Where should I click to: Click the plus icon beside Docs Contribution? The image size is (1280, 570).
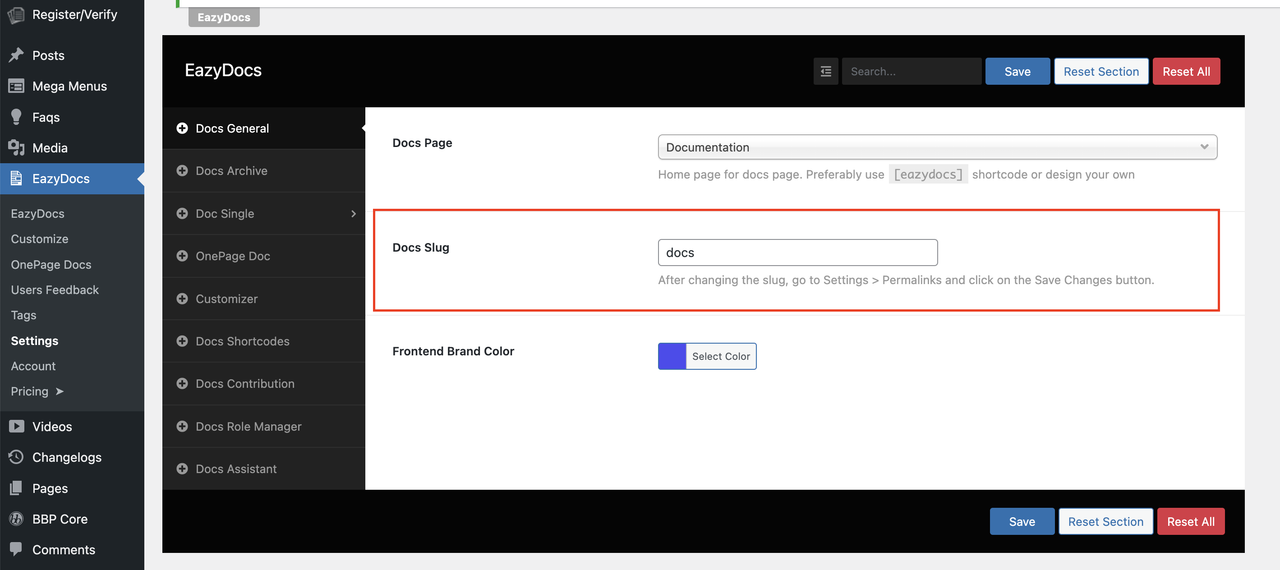pos(182,383)
